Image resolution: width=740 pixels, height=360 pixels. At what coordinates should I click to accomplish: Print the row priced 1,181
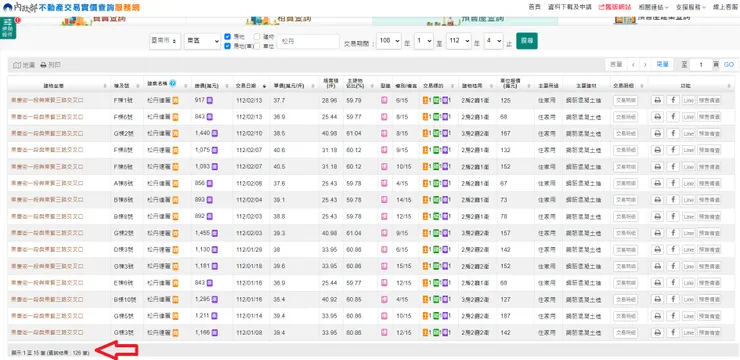click(657, 266)
